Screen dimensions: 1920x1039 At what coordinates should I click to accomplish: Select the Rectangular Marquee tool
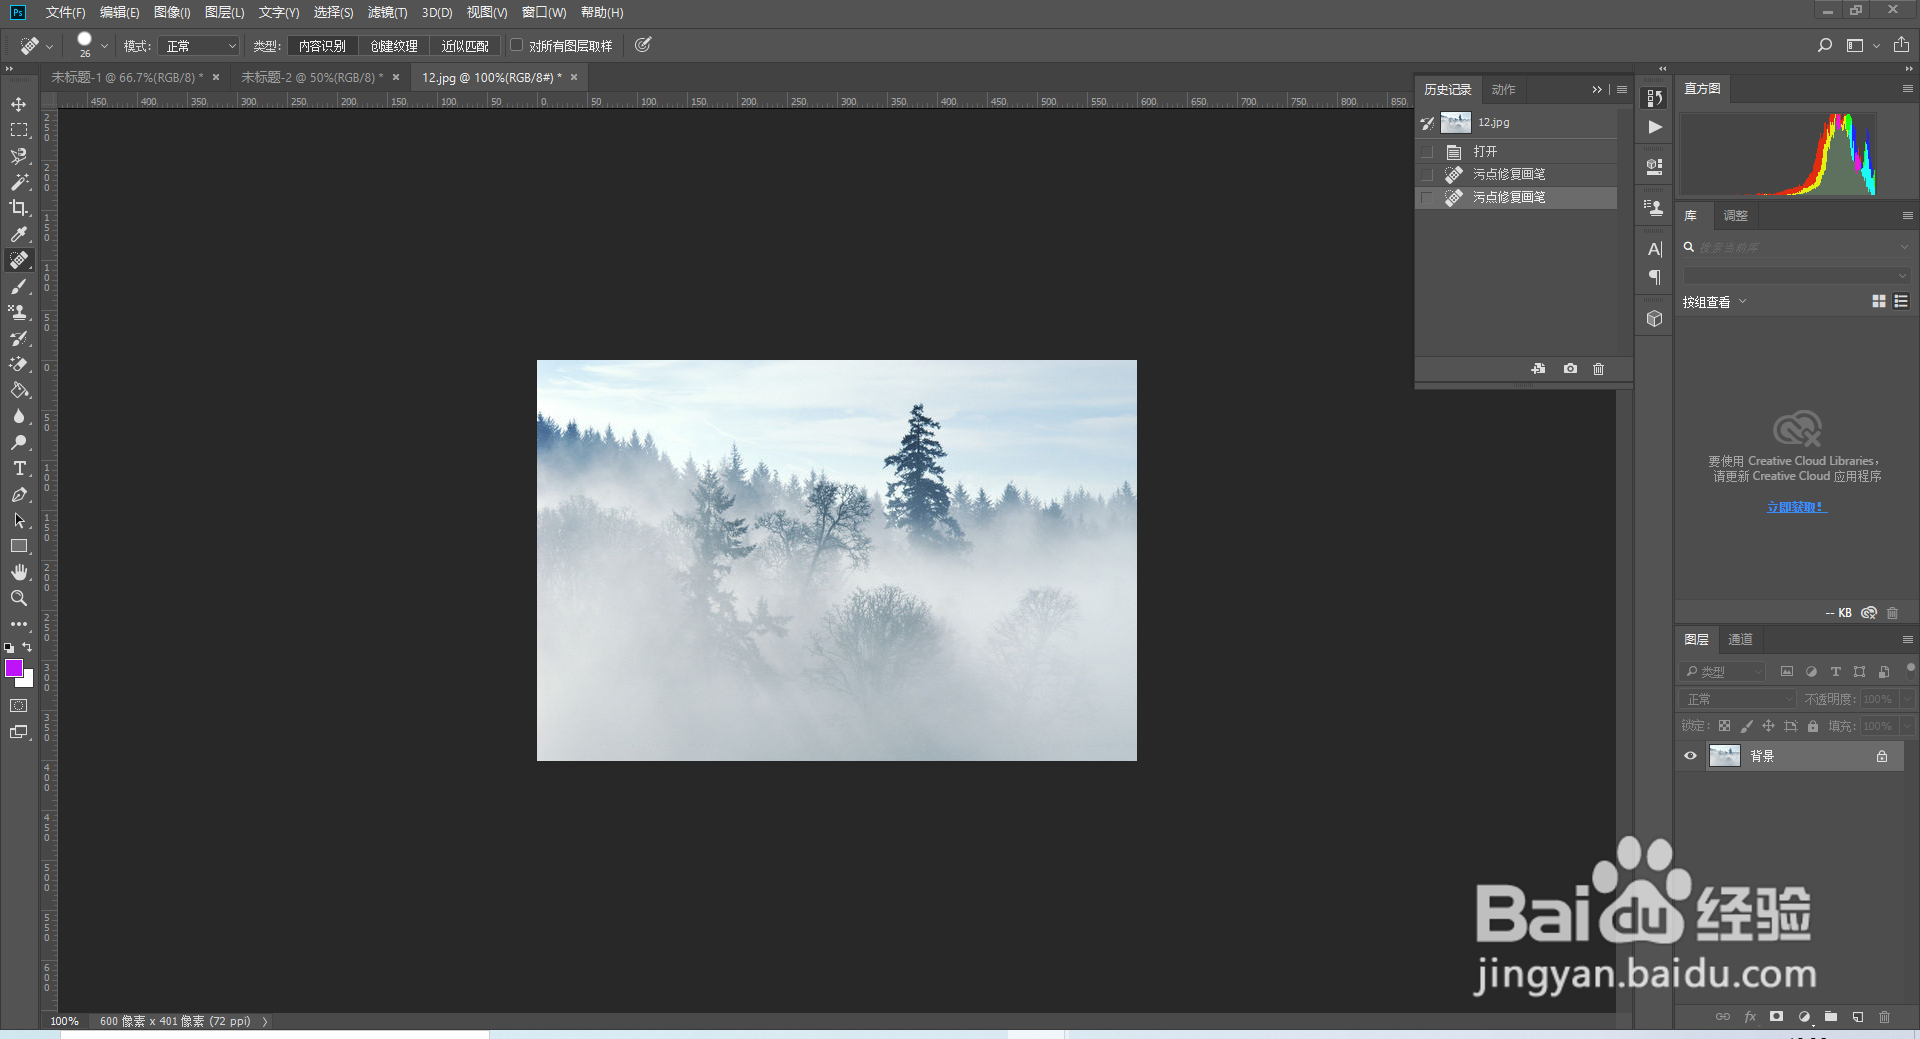(x=19, y=130)
